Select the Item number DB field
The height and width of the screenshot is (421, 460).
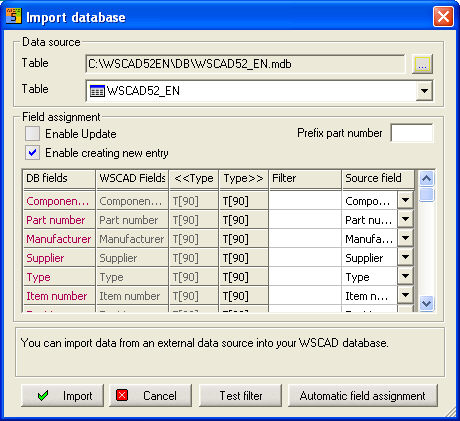coord(59,296)
